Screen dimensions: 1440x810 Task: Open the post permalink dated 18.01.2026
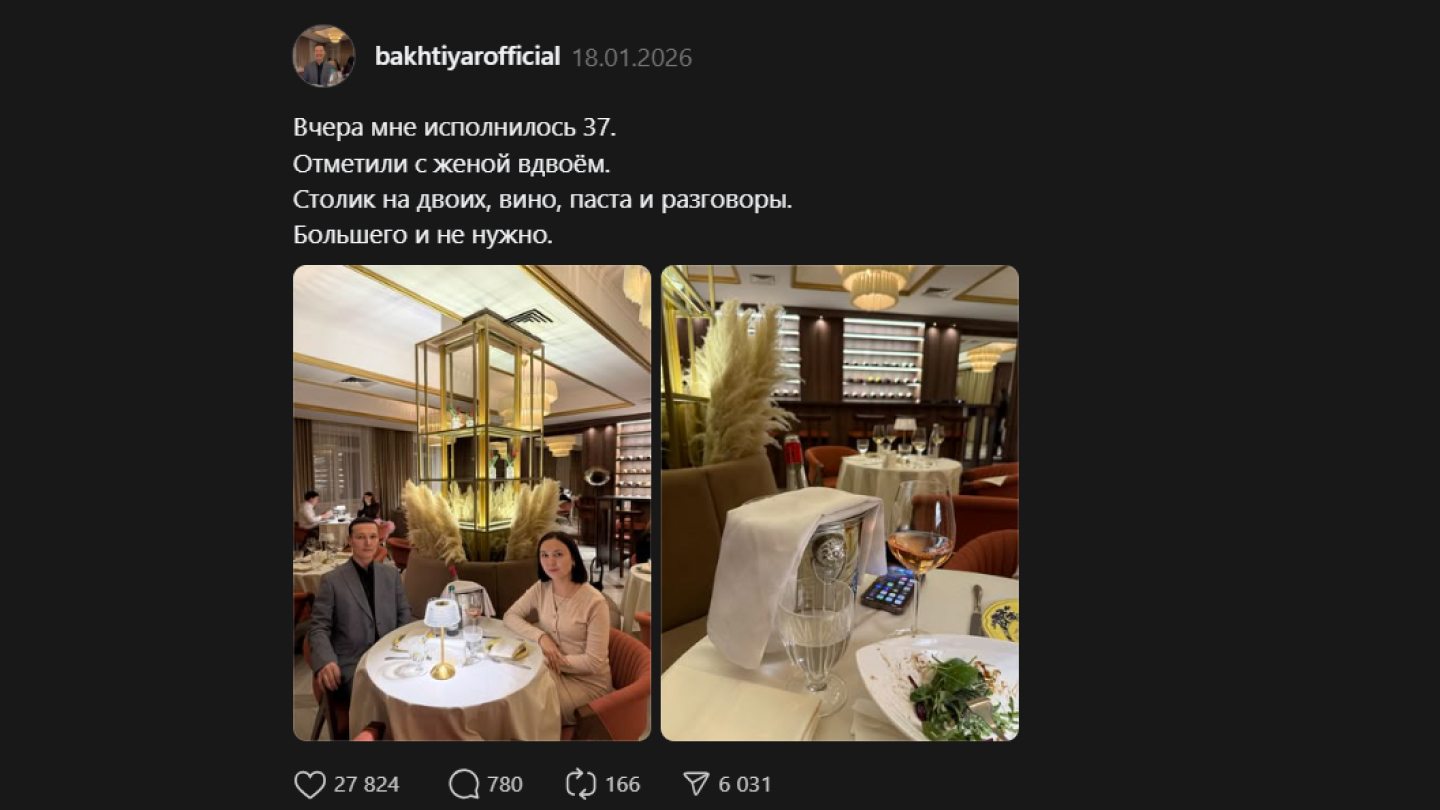point(632,58)
